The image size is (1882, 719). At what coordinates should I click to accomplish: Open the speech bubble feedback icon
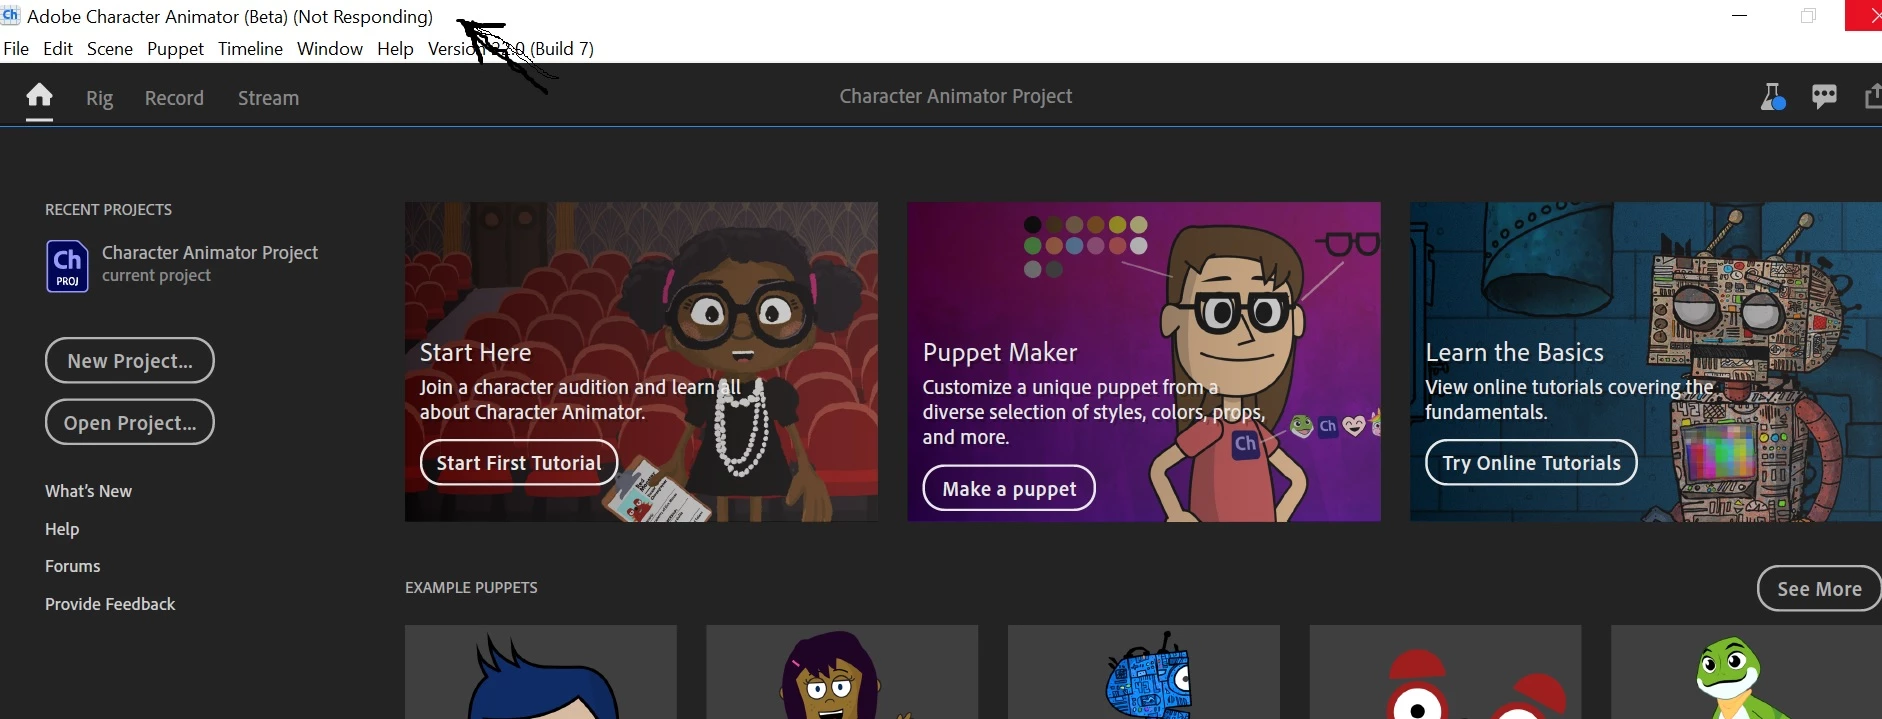point(1824,96)
